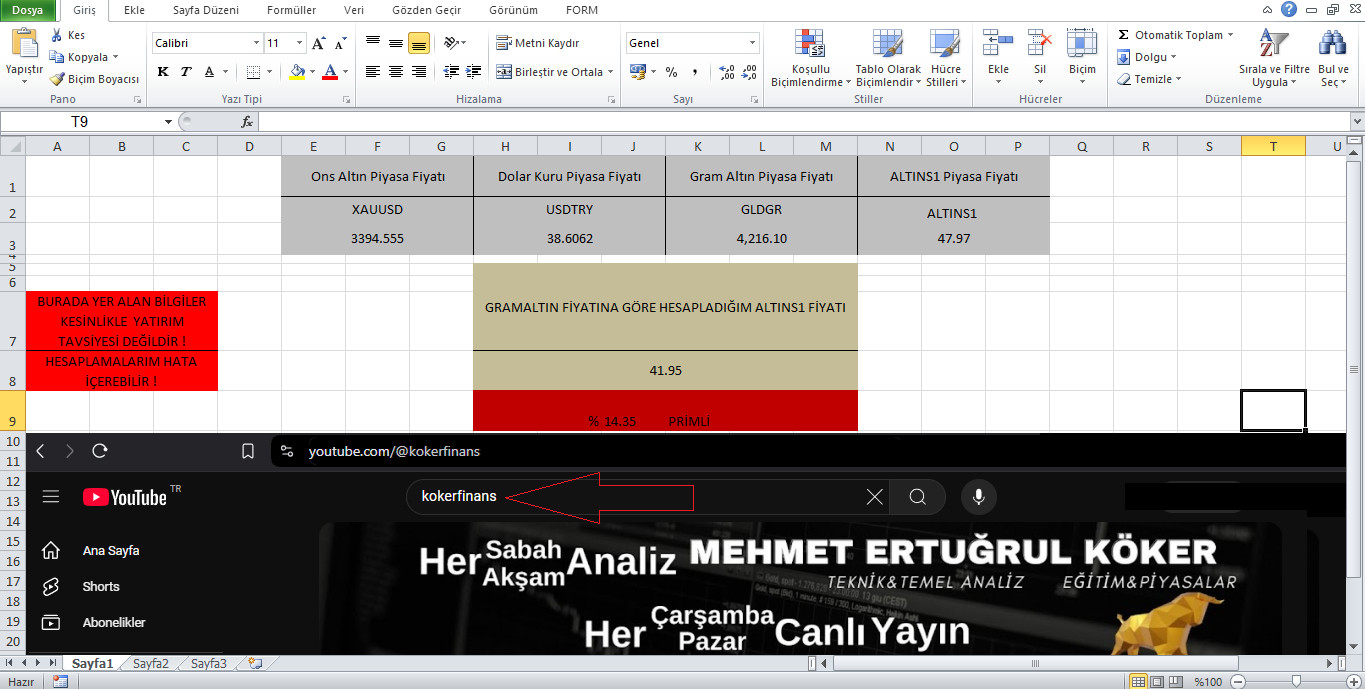This screenshot has width=1365, height=689.
Task: Click the Dolgu fill button
Action: click(x=1147, y=57)
